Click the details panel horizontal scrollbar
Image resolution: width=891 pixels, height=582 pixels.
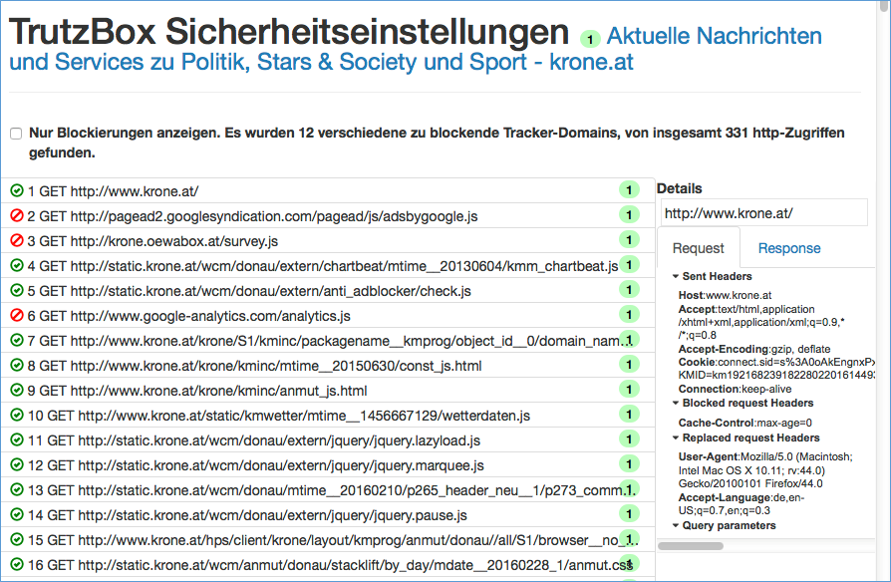click(x=690, y=546)
